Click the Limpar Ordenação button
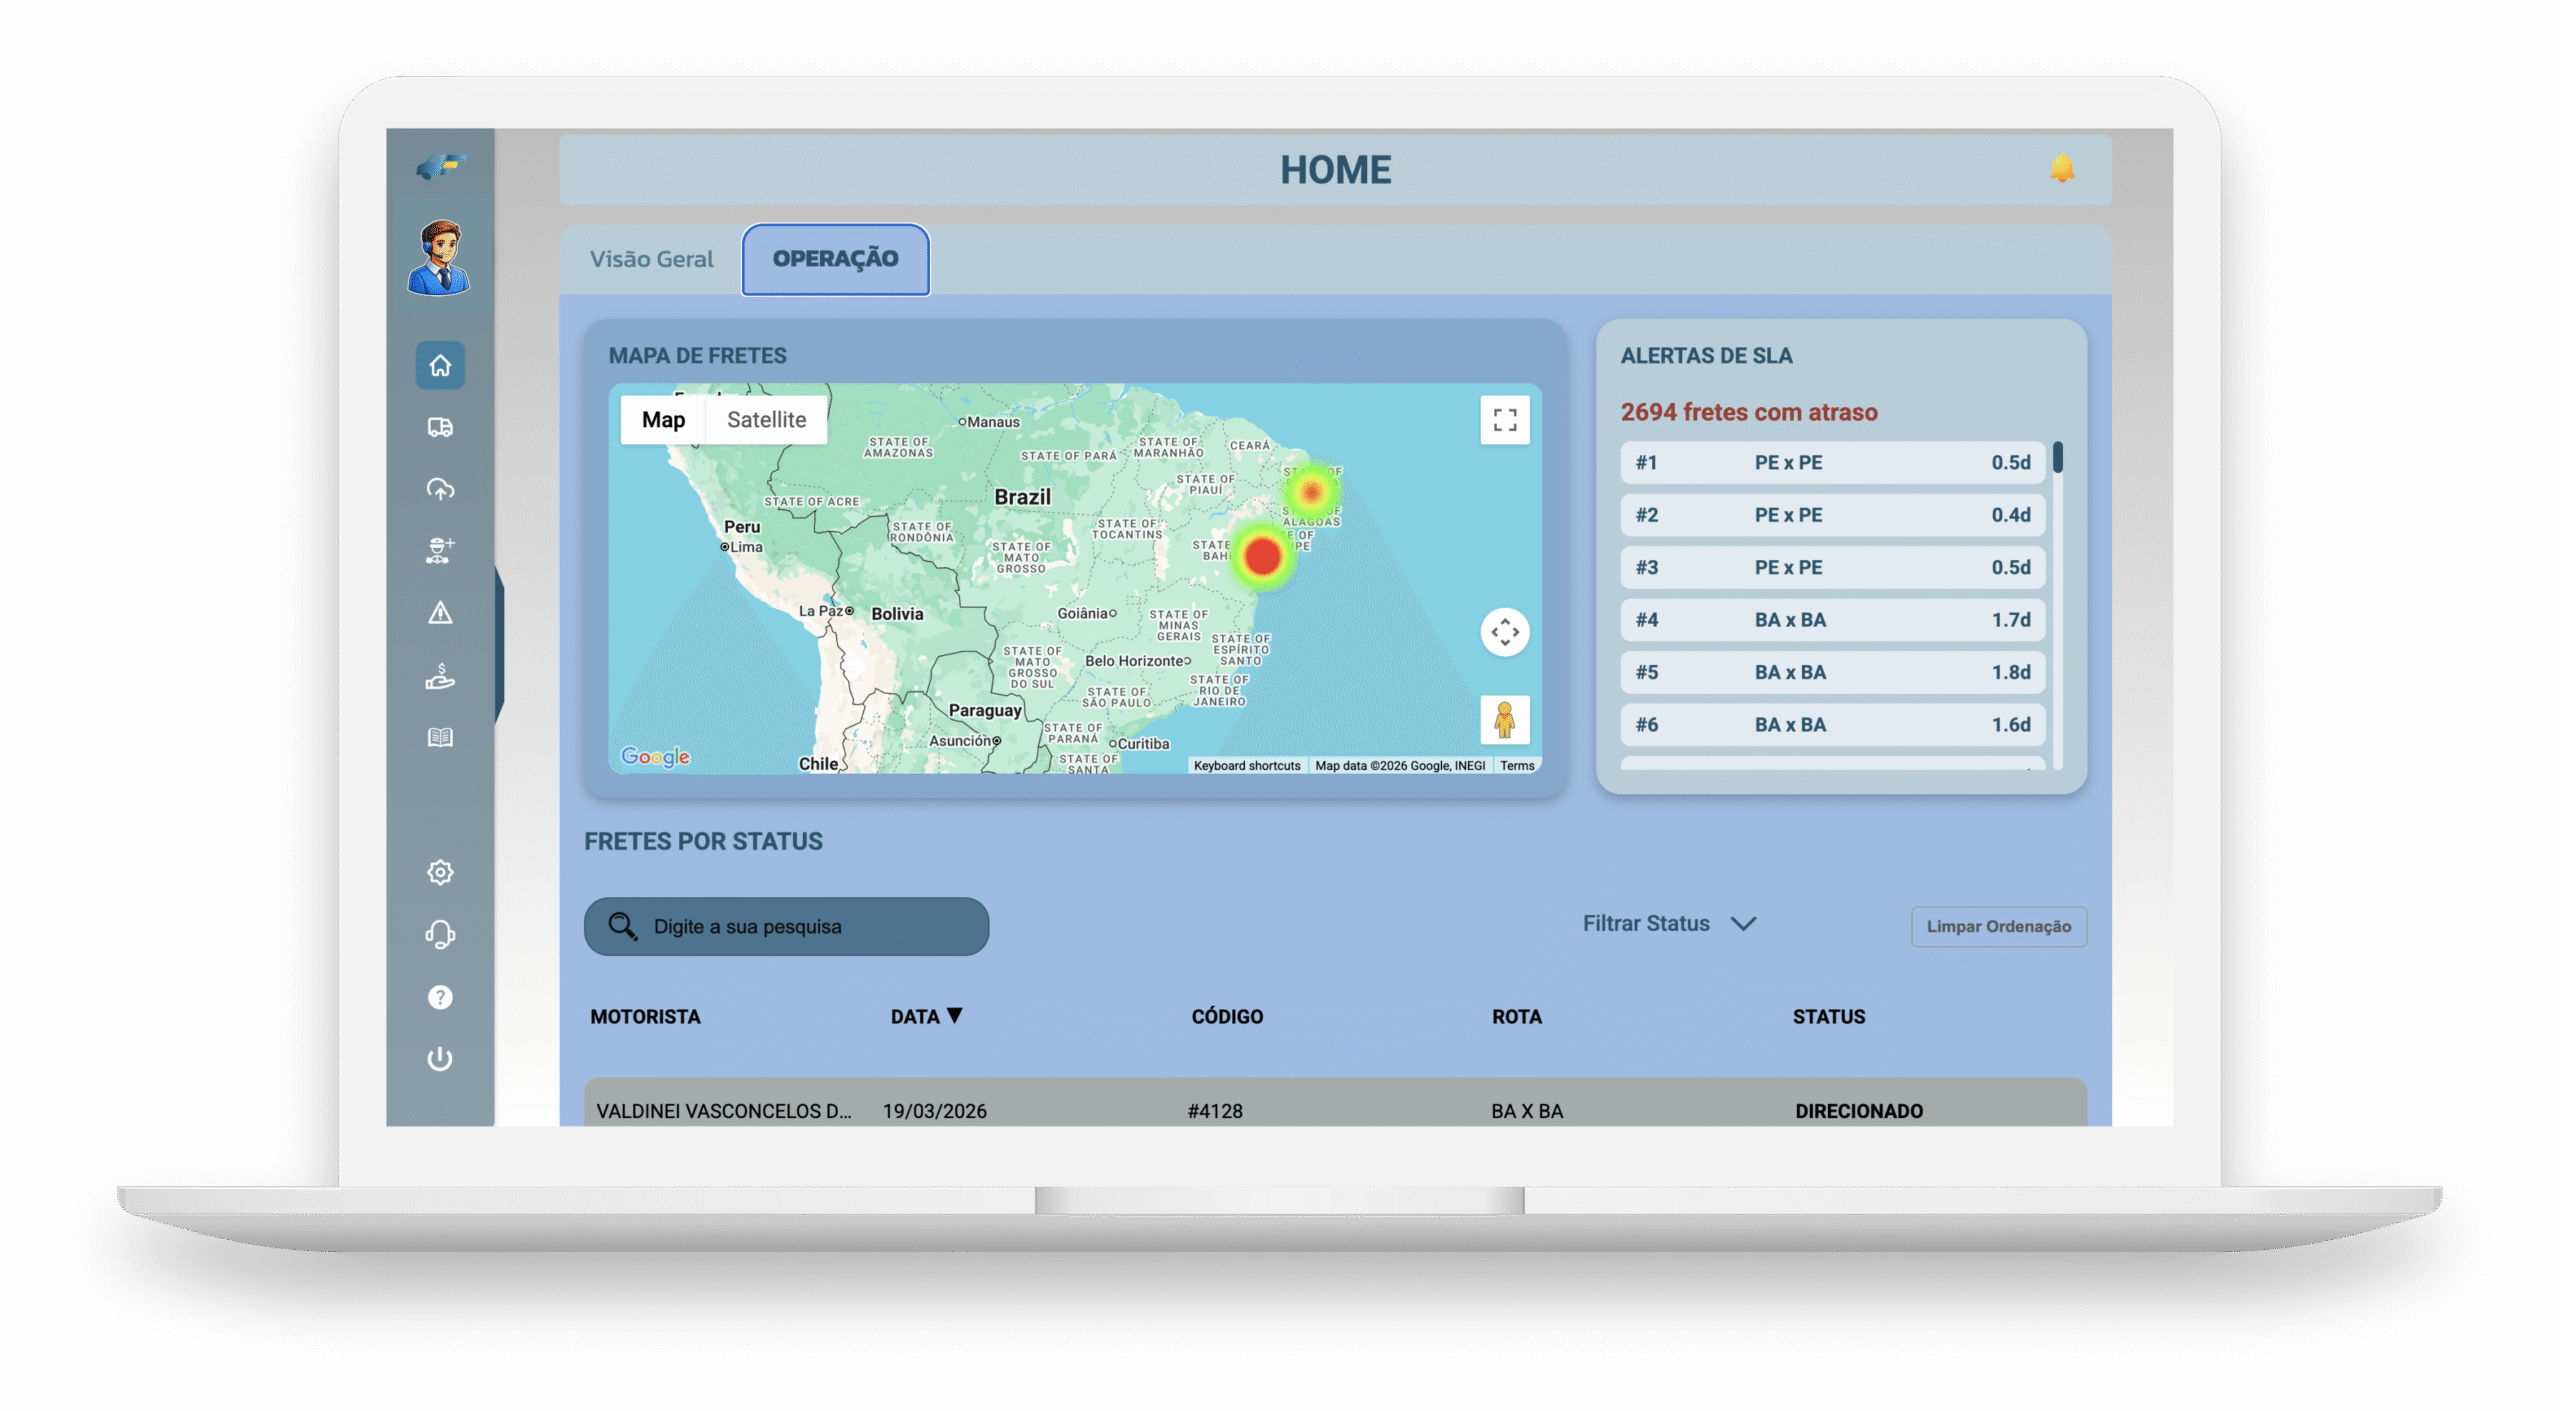 [1998, 926]
